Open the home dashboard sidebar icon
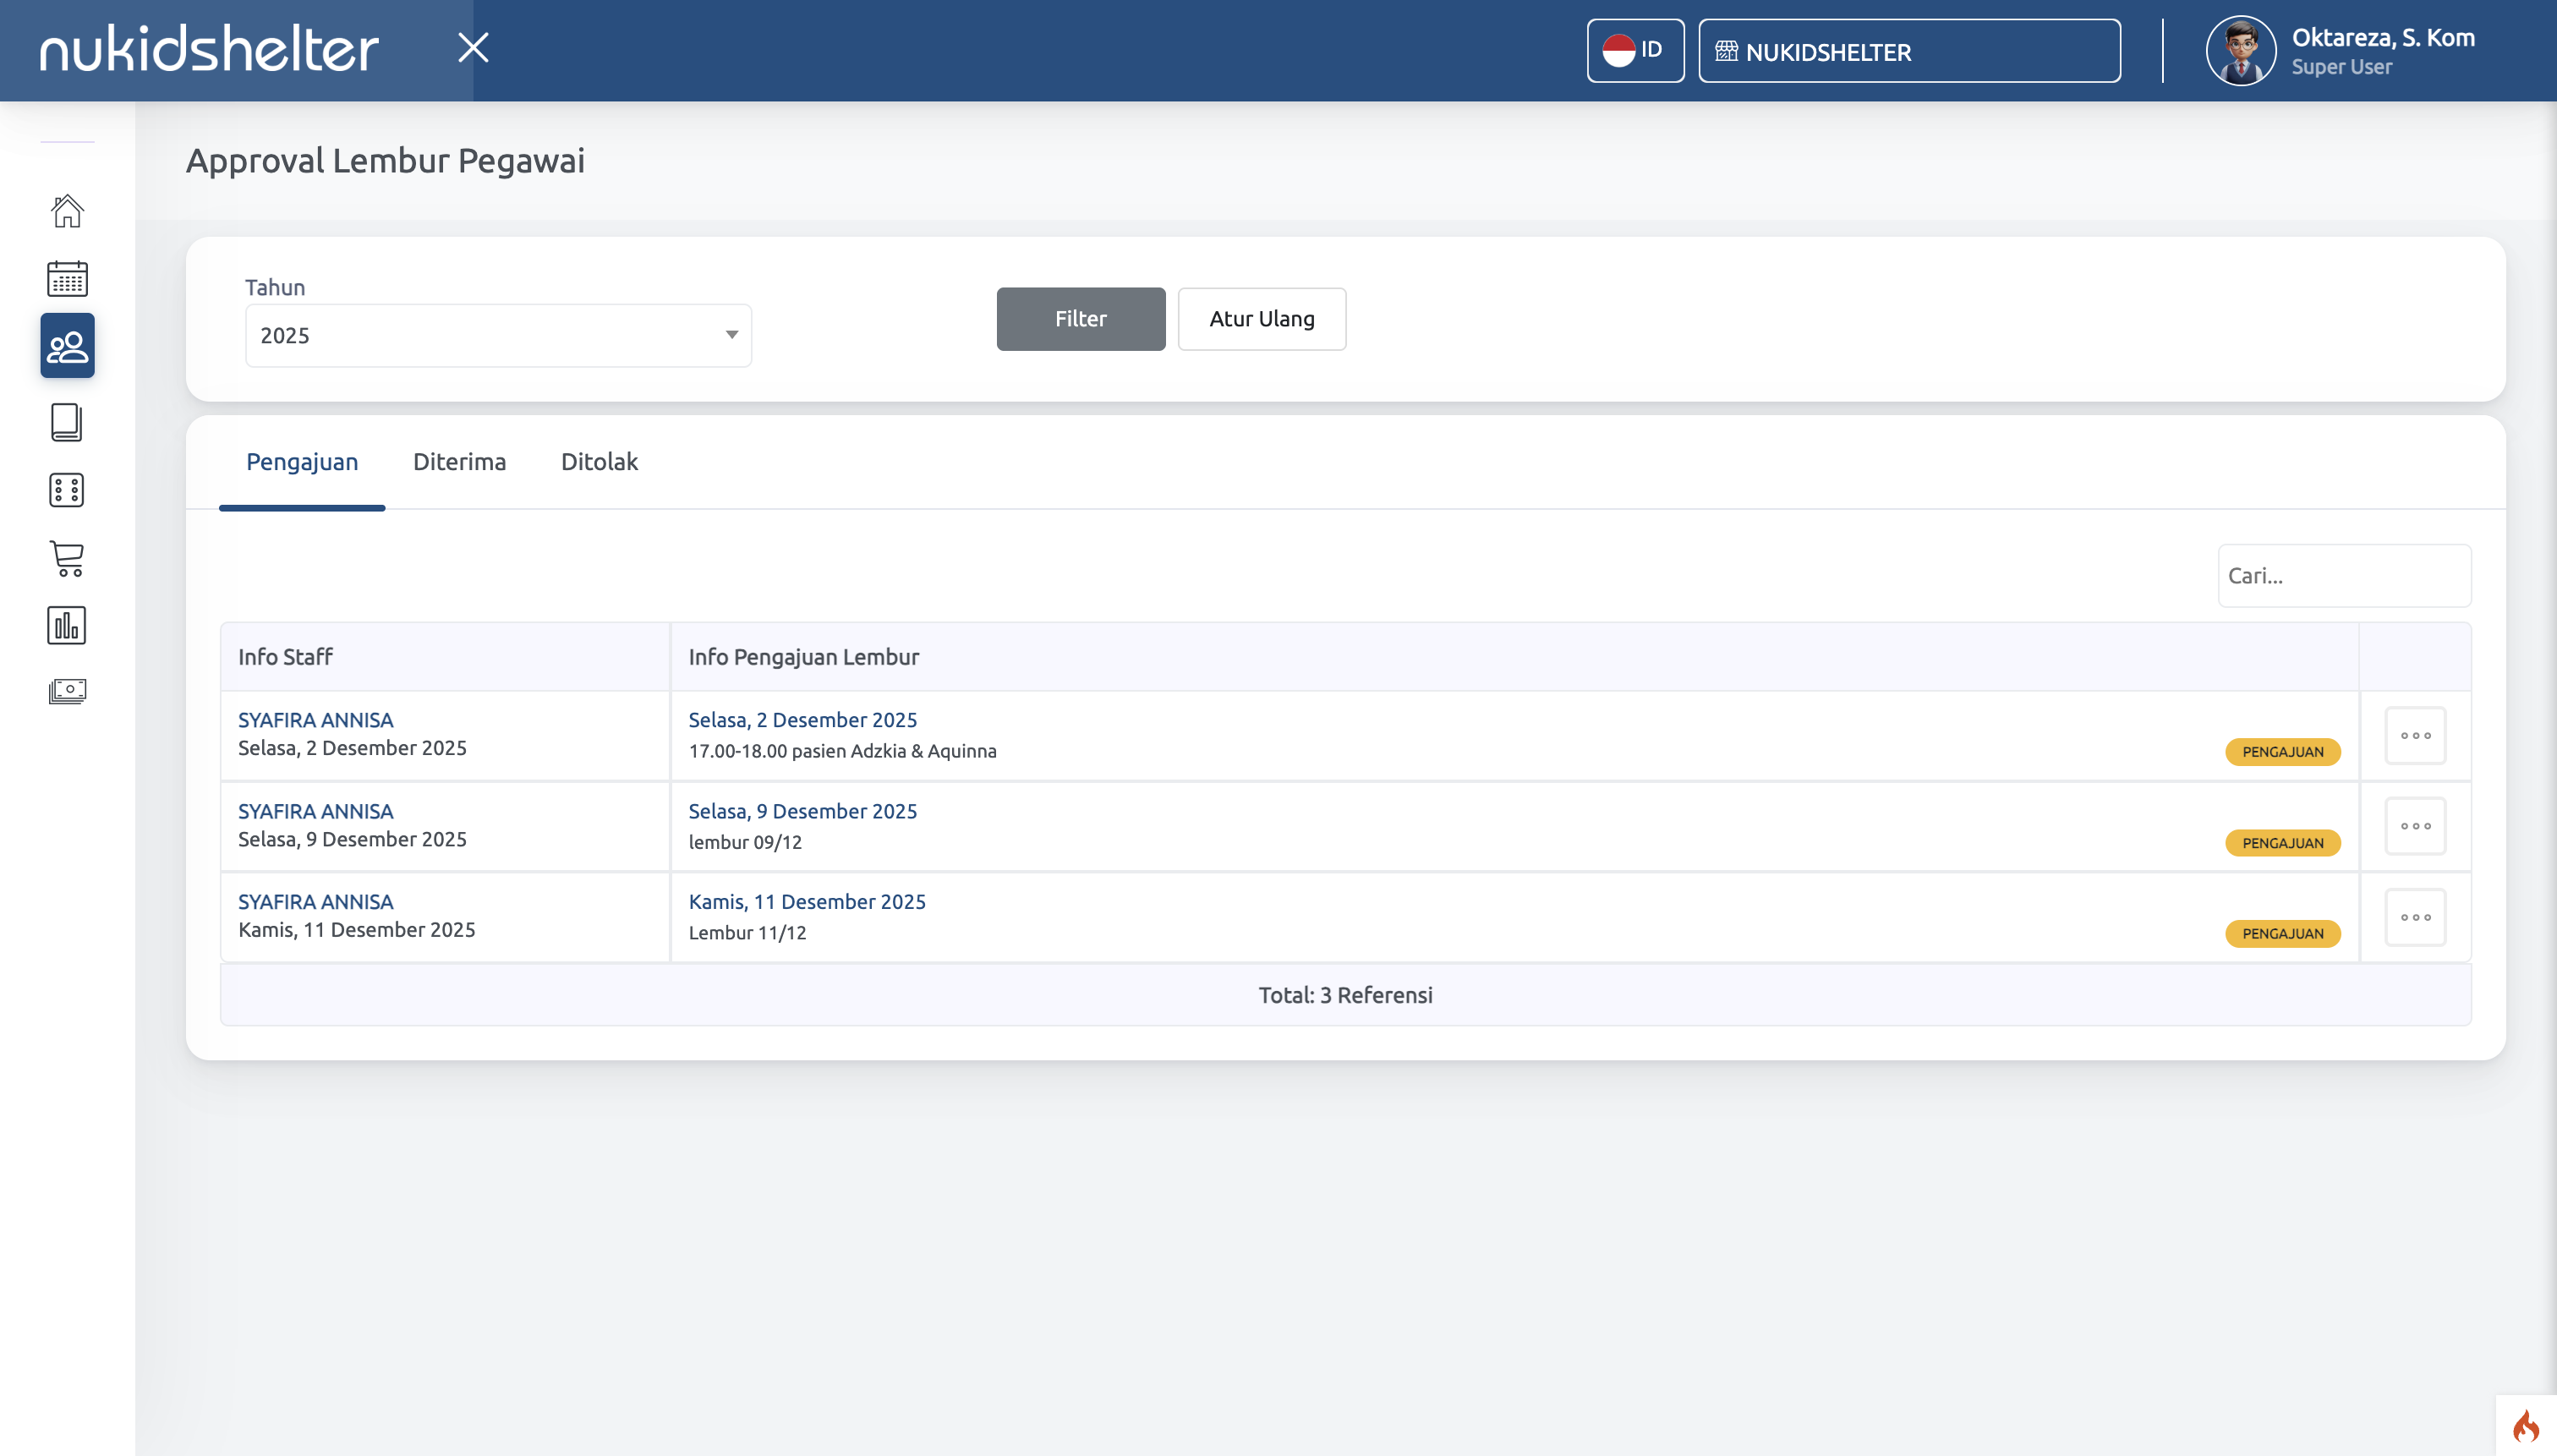2557x1456 pixels. 67,211
